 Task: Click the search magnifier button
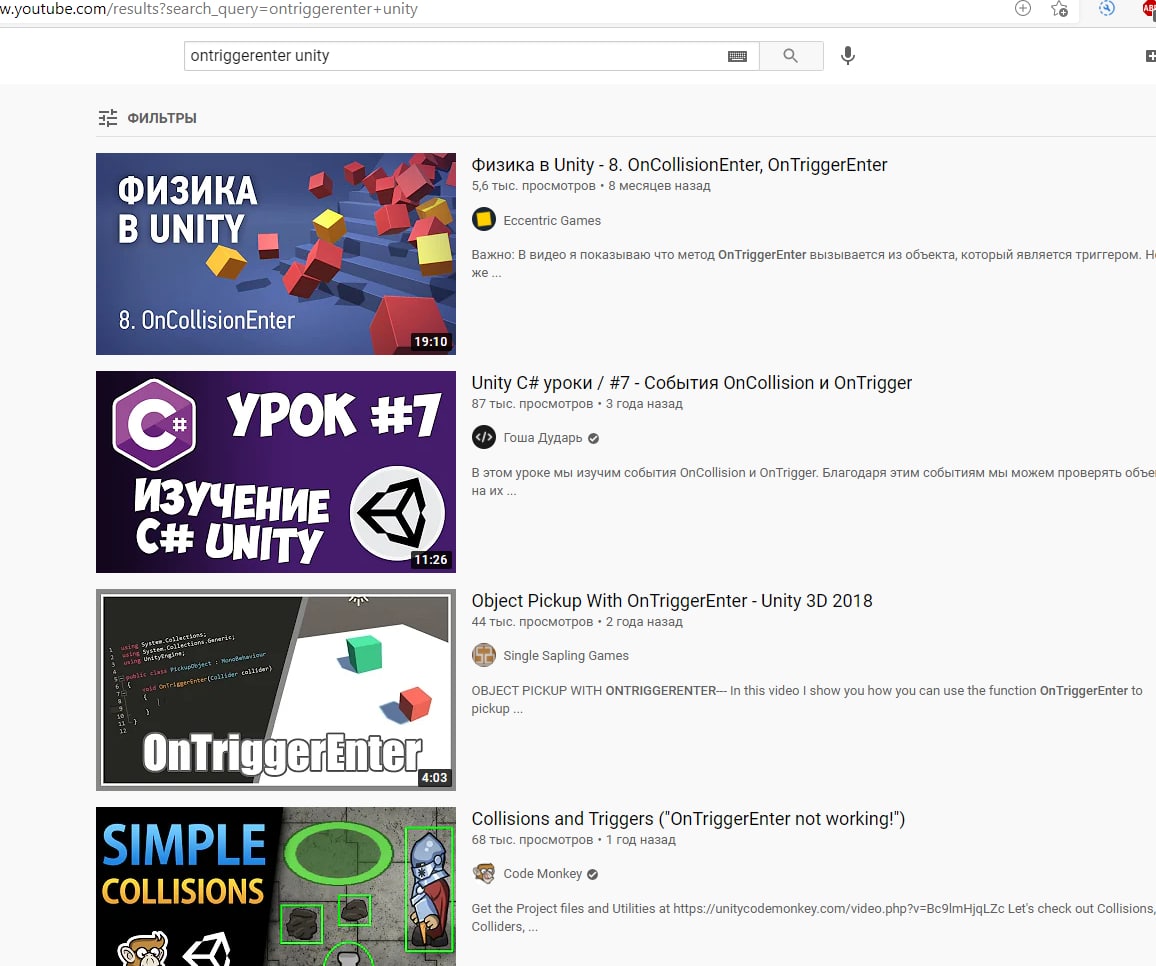(x=790, y=56)
